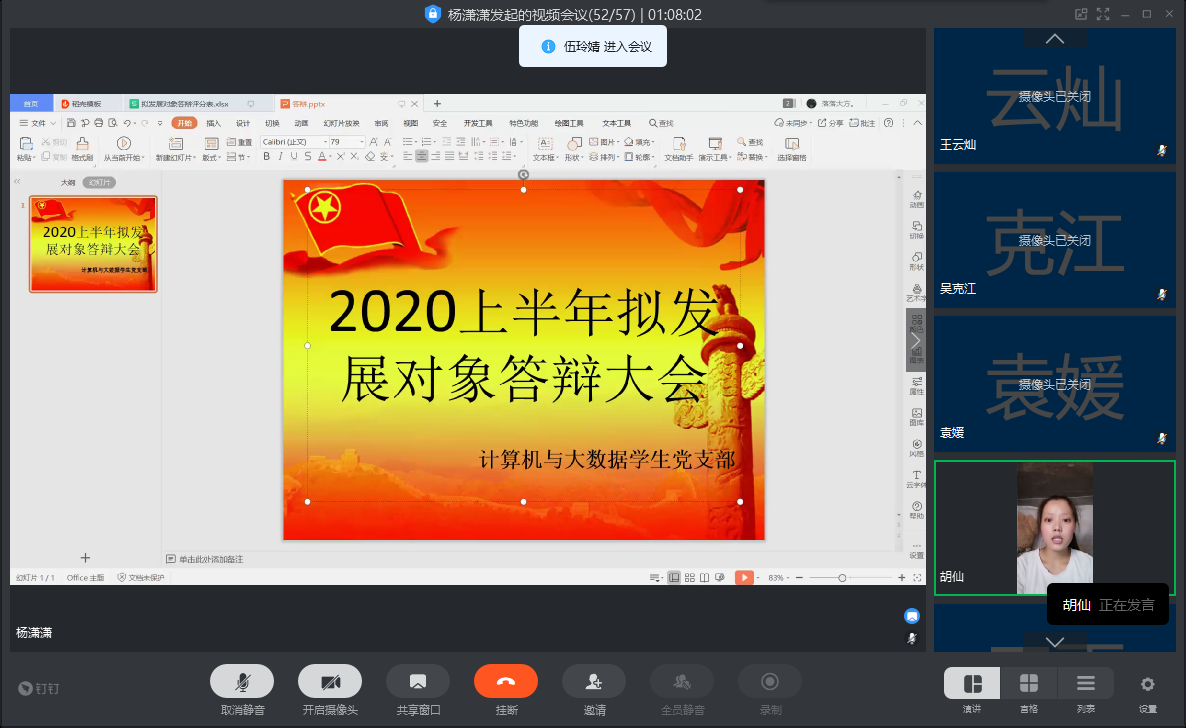Click the mute-all 全员静音 button

(681, 681)
